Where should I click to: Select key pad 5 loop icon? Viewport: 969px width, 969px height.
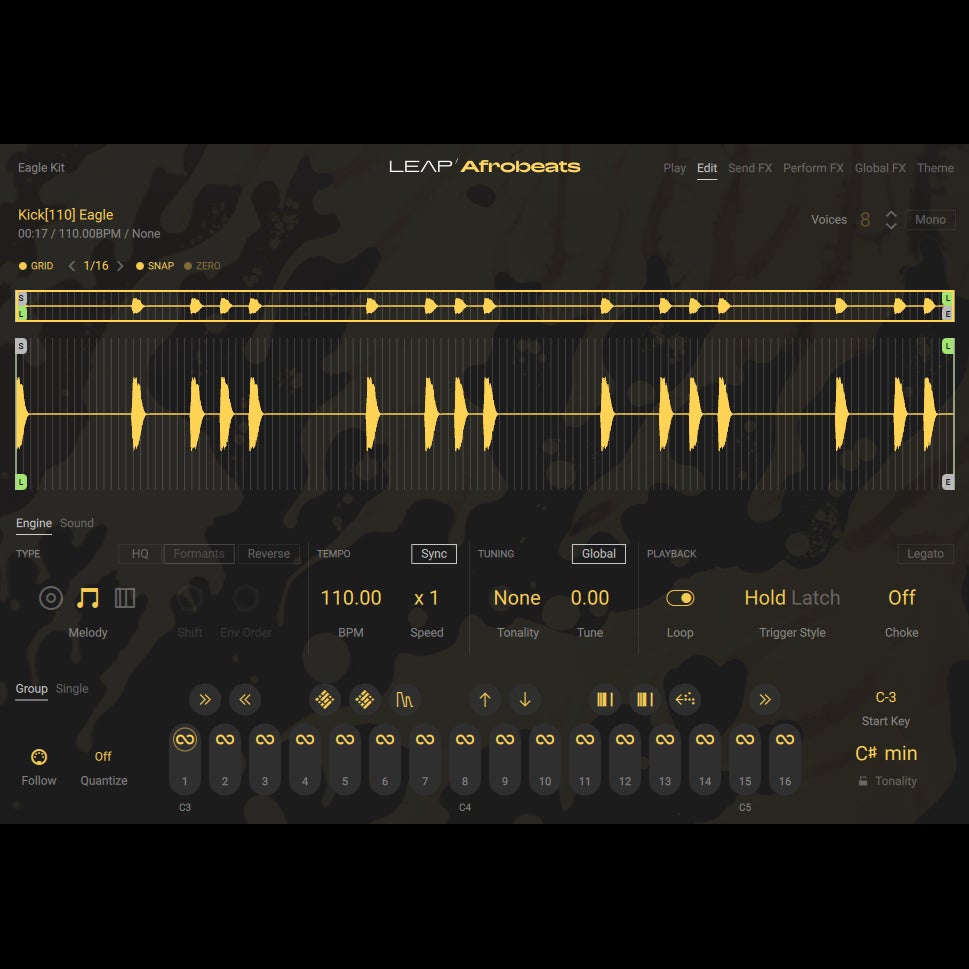tap(345, 739)
